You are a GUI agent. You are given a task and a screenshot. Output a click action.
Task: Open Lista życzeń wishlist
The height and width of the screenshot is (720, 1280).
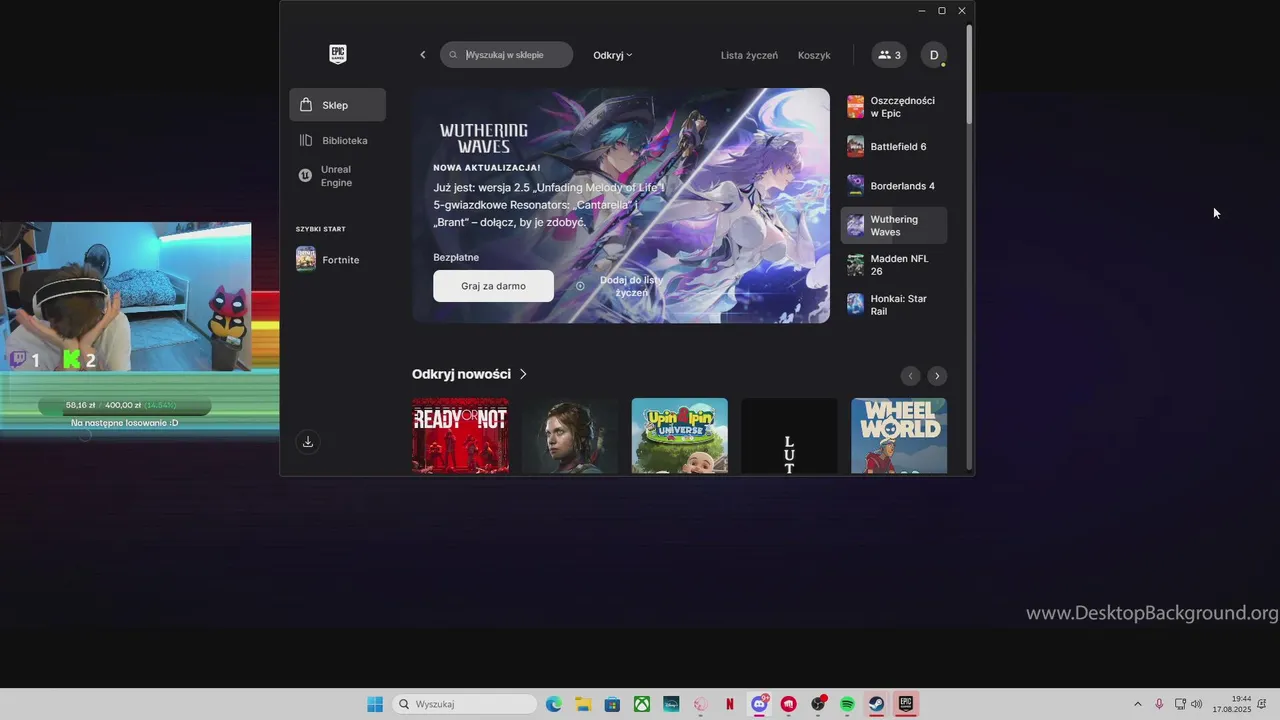point(749,55)
